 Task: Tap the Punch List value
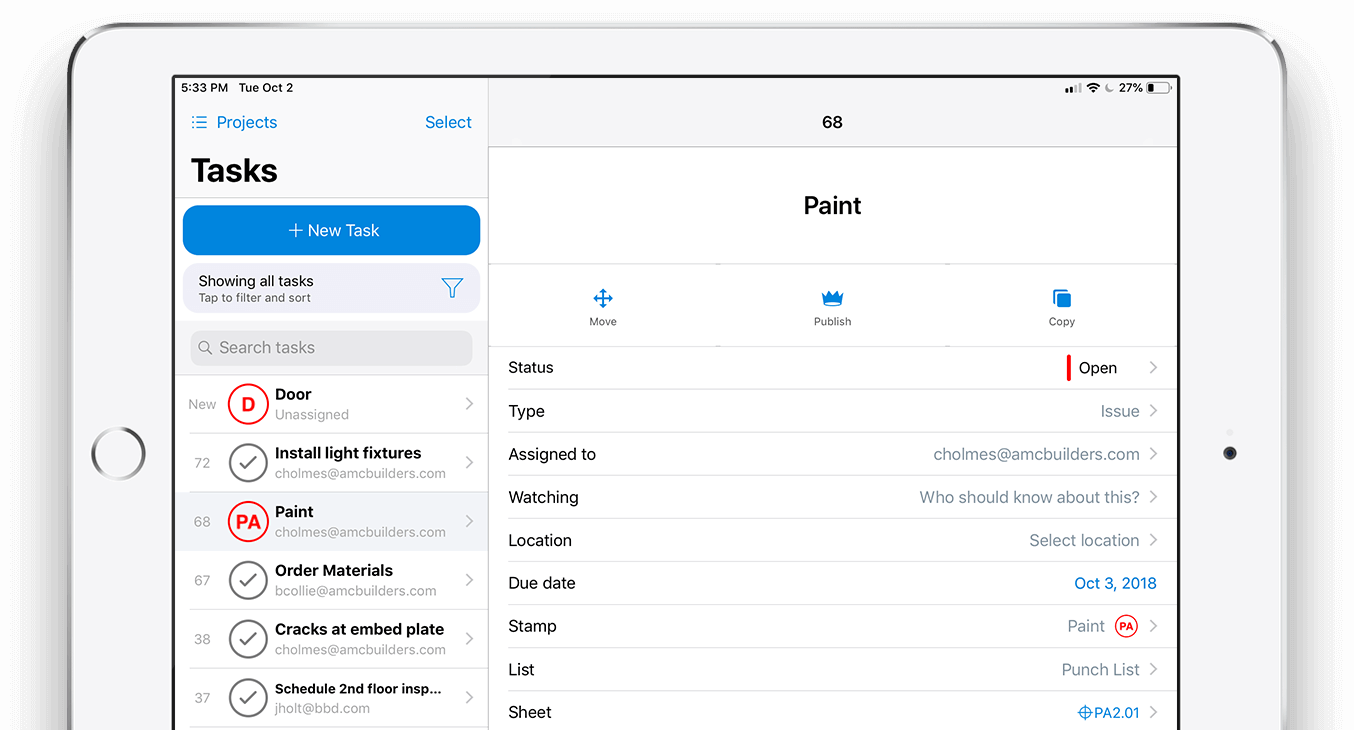tap(1100, 669)
